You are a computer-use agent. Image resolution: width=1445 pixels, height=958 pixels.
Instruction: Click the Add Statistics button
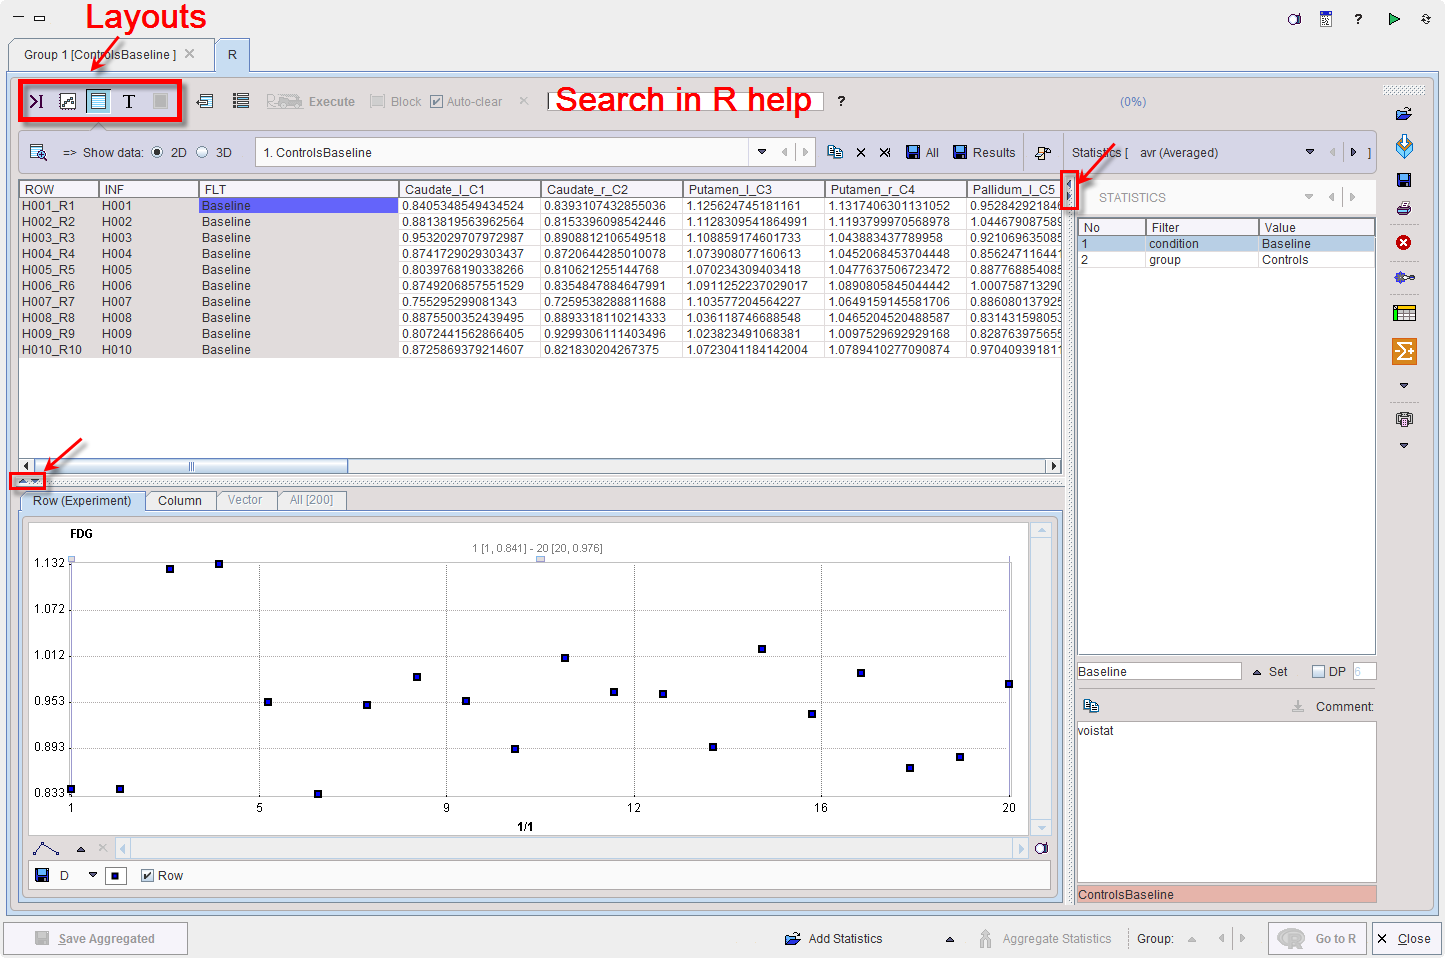click(x=834, y=939)
